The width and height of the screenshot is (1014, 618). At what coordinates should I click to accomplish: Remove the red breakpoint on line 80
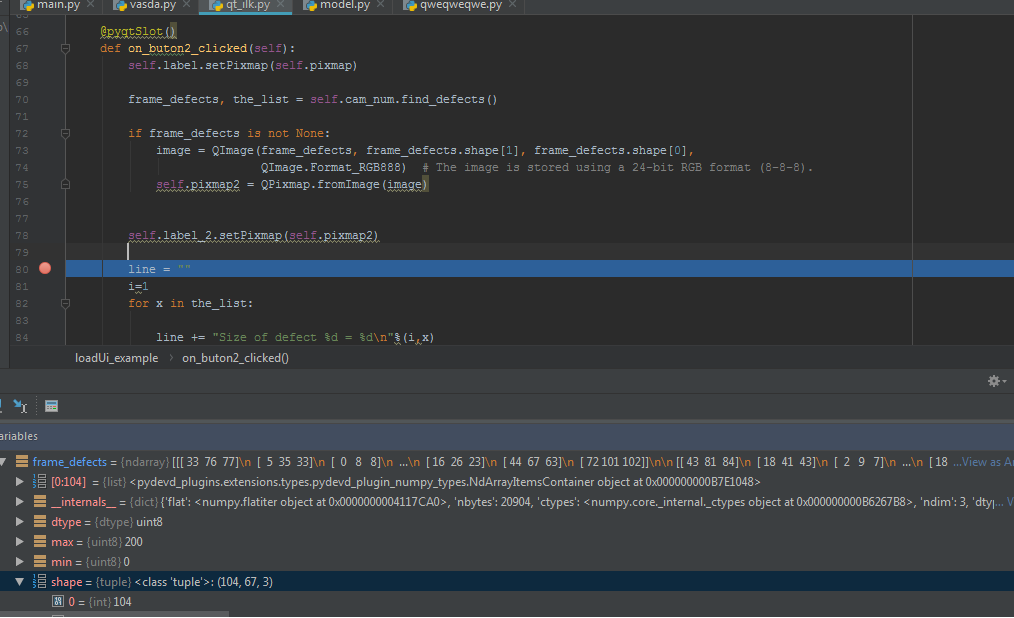(45, 268)
